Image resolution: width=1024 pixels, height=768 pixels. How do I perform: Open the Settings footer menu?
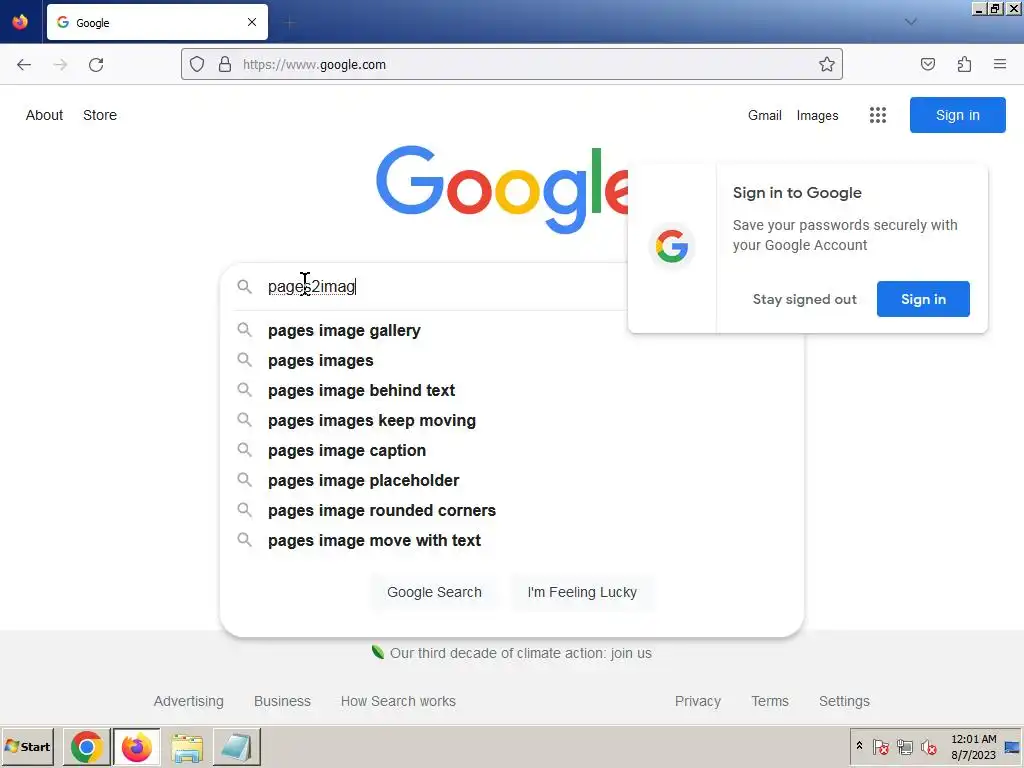[x=844, y=701]
